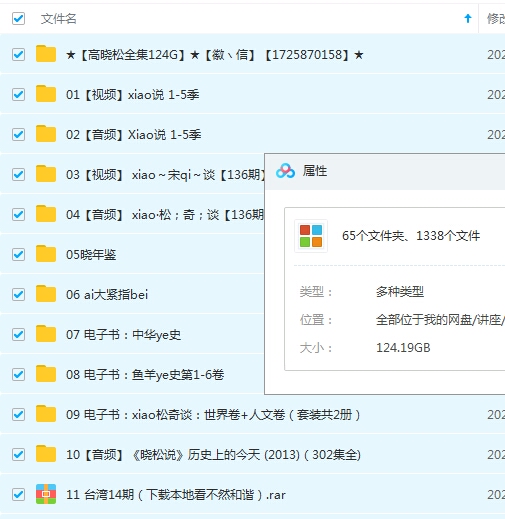Image resolution: width=505 pixels, height=519 pixels.
Task: Open folder 04【音频】xiao·松；奇；谈
Action: coord(165,215)
